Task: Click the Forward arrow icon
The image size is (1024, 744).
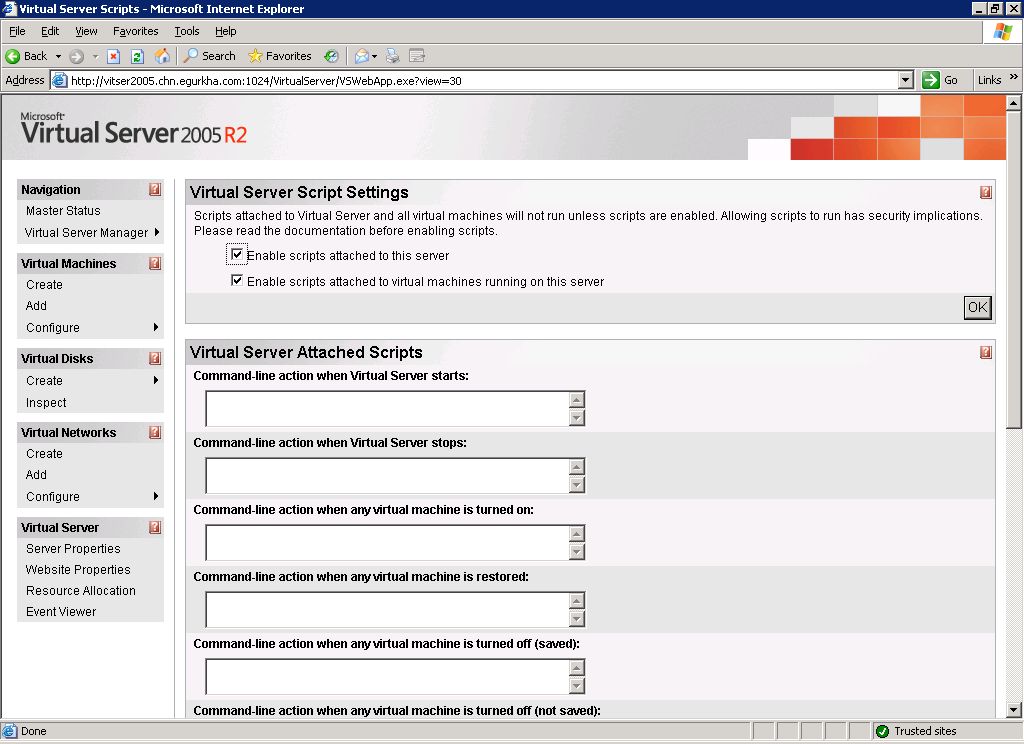Action: point(76,56)
